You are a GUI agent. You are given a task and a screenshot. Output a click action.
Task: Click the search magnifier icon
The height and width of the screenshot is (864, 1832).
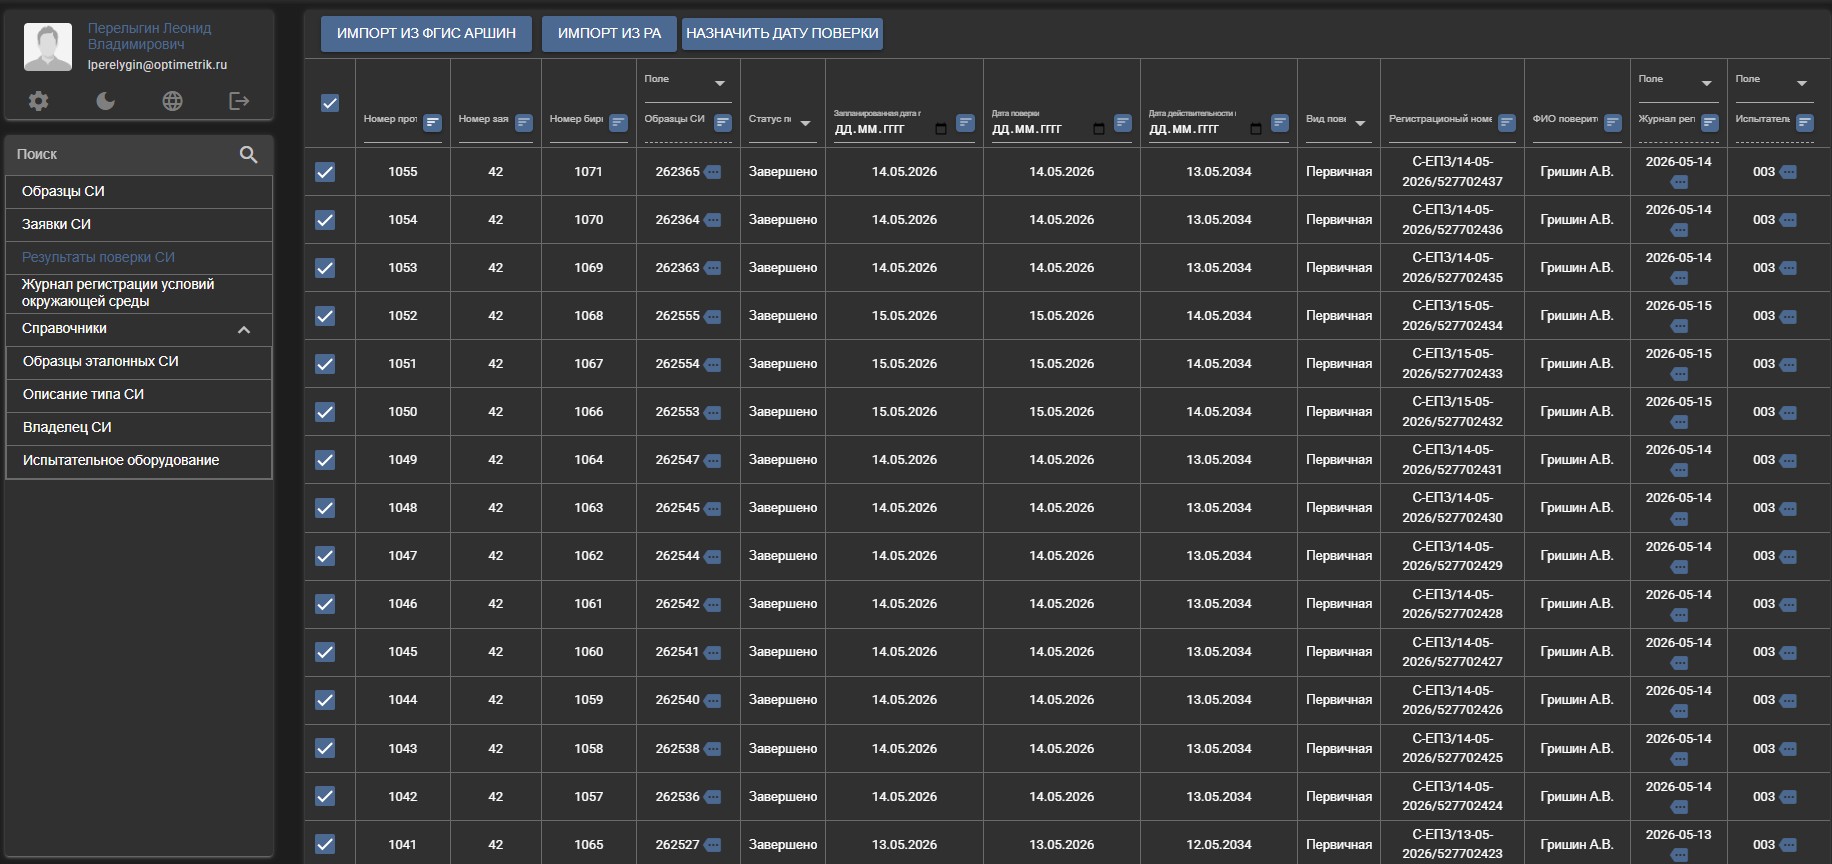[248, 154]
